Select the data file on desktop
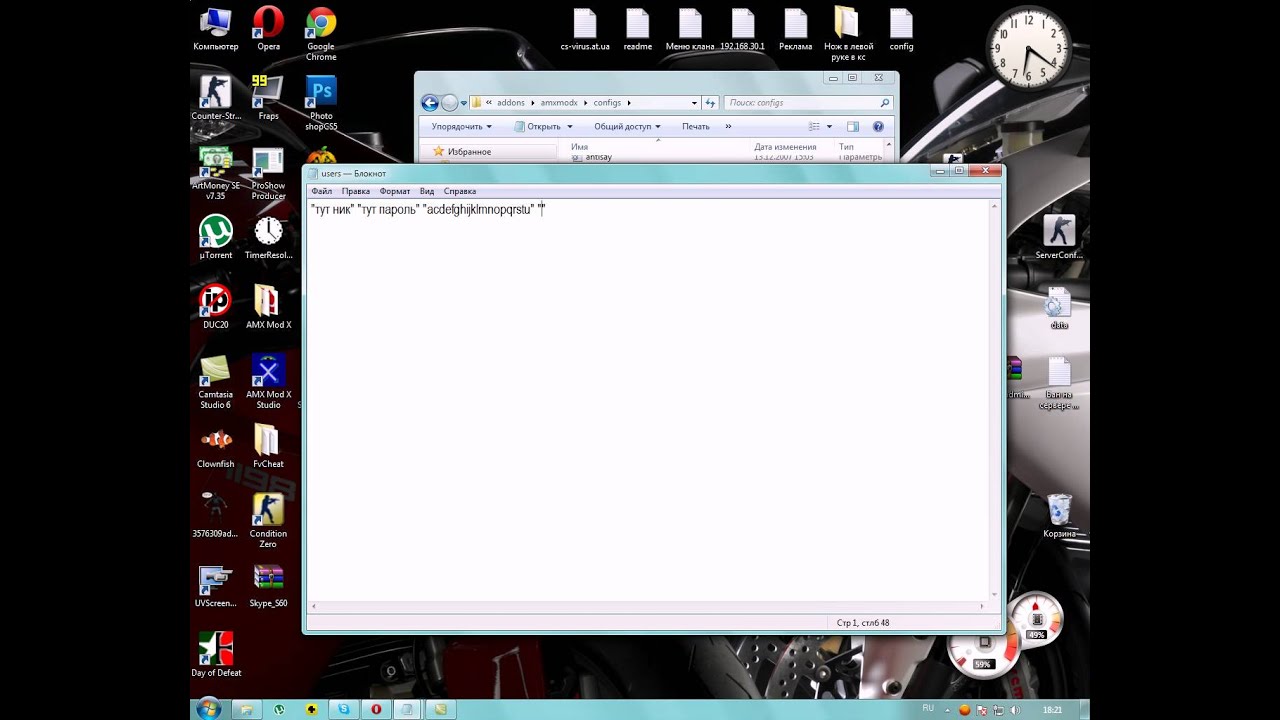The height and width of the screenshot is (720, 1280). (x=1059, y=307)
